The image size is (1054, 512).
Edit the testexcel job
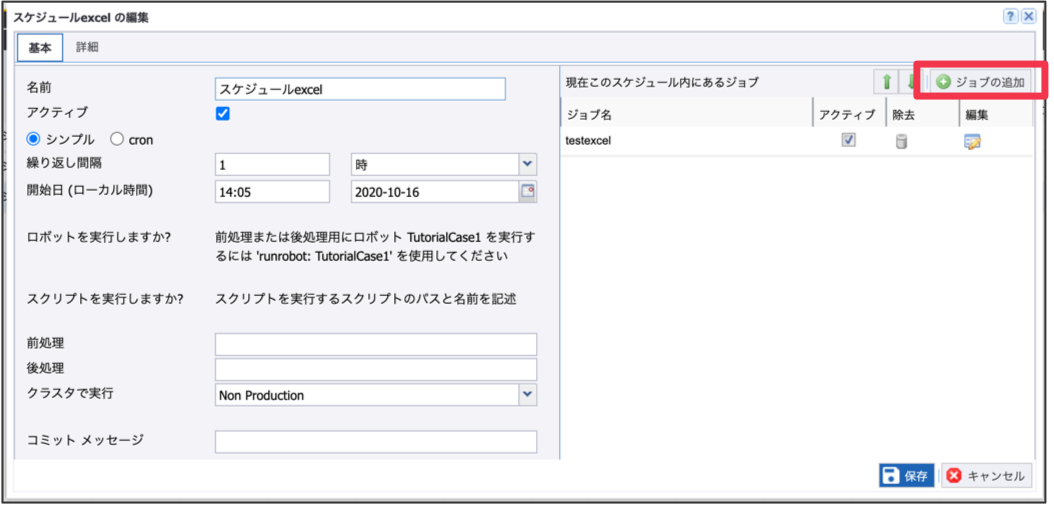[972, 141]
